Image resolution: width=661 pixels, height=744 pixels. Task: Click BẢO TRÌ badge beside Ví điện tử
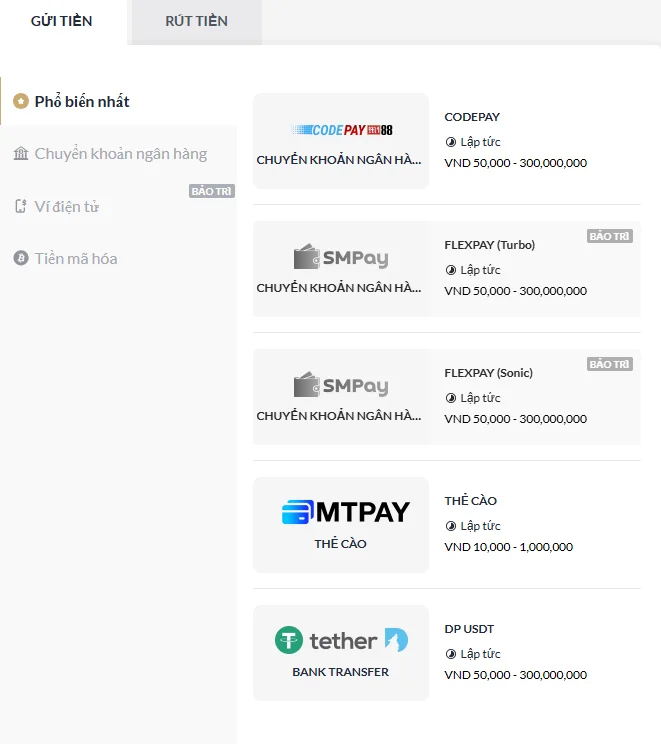pyautogui.click(x=212, y=191)
